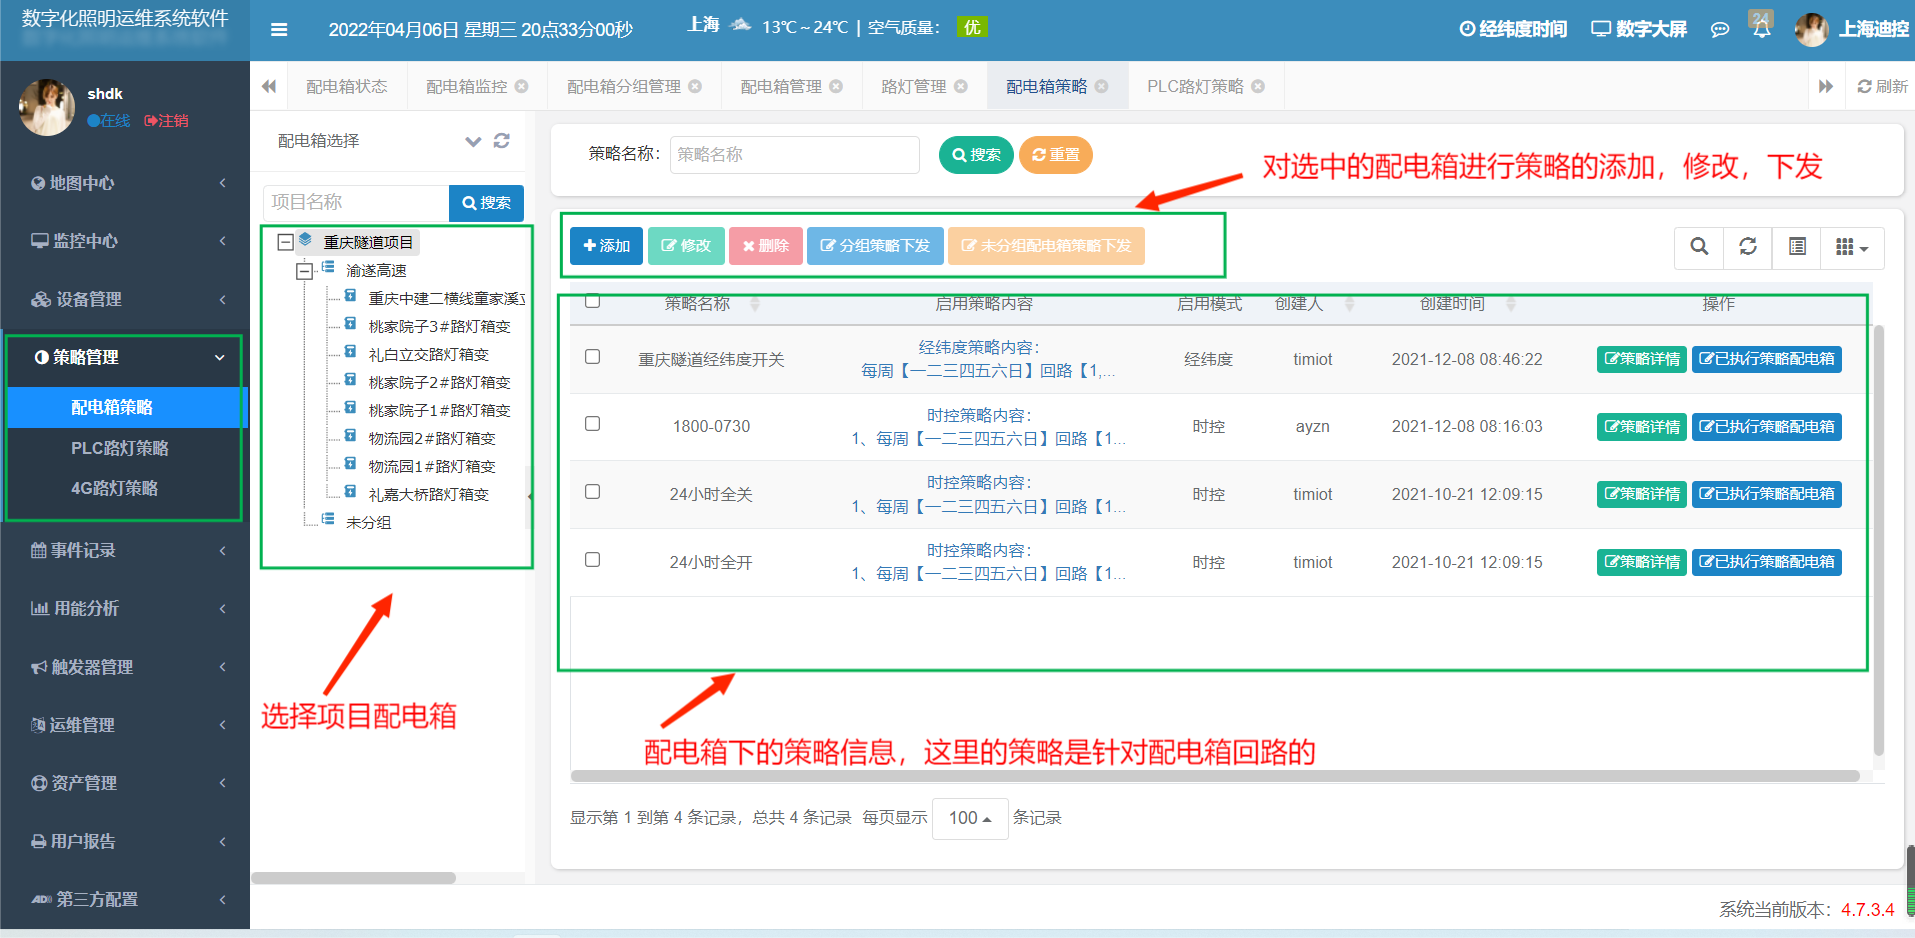Open the 100 records-per-page dropdown
This screenshot has width=1915, height=938.
(x=970, y=818)
